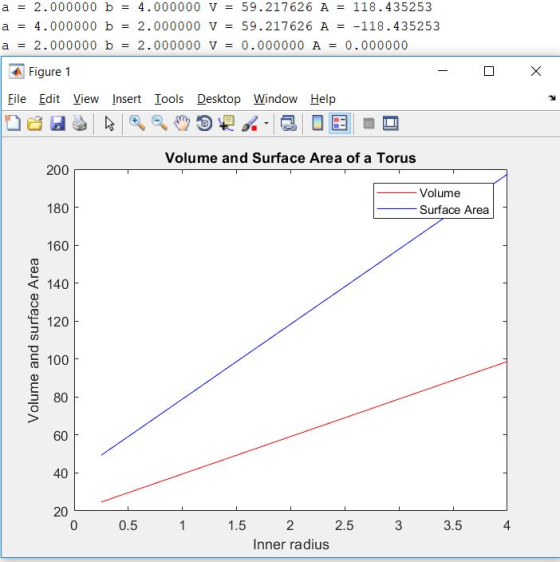Click the New Figure icon
The width and height of the screenshot is (560, 562).
pyautogui.click(x=13, y=123)
